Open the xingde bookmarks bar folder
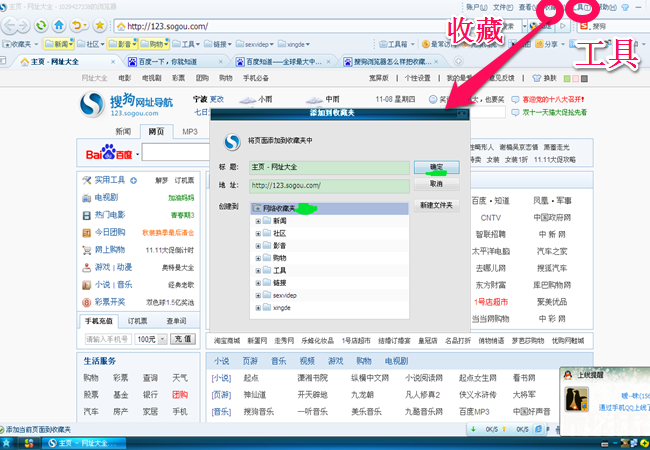 (x=294, y=44)
